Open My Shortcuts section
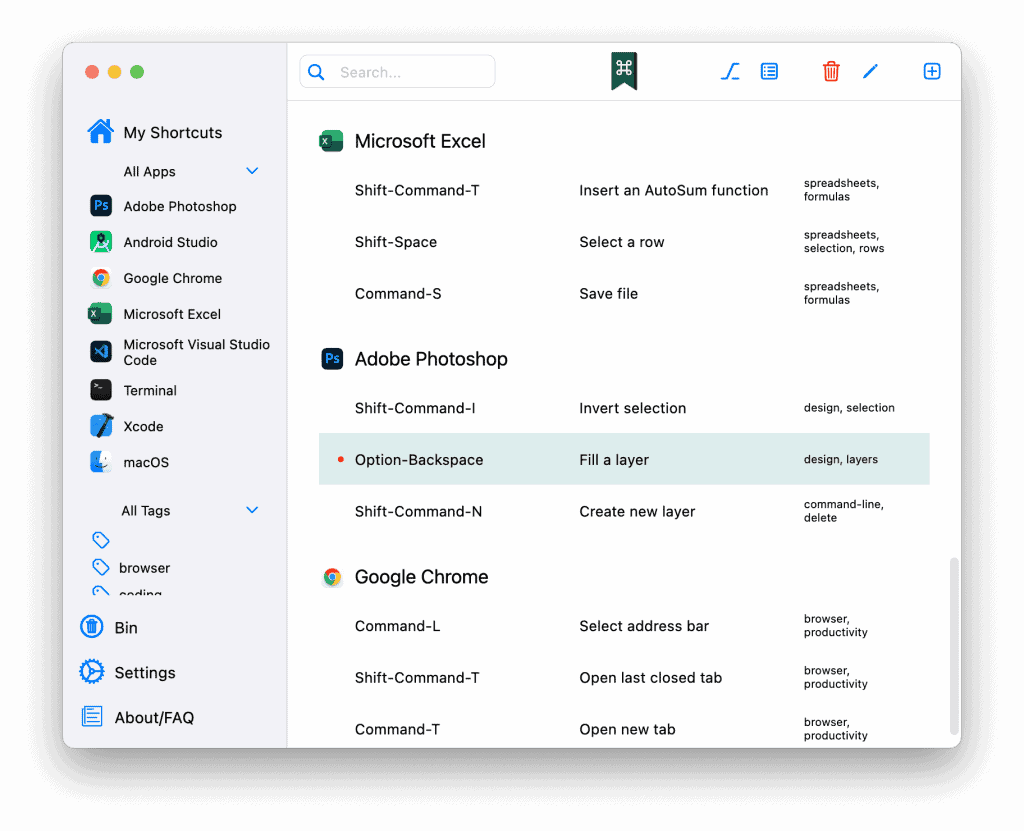This screenshot has height=831, width=1024. pos(173,133)
